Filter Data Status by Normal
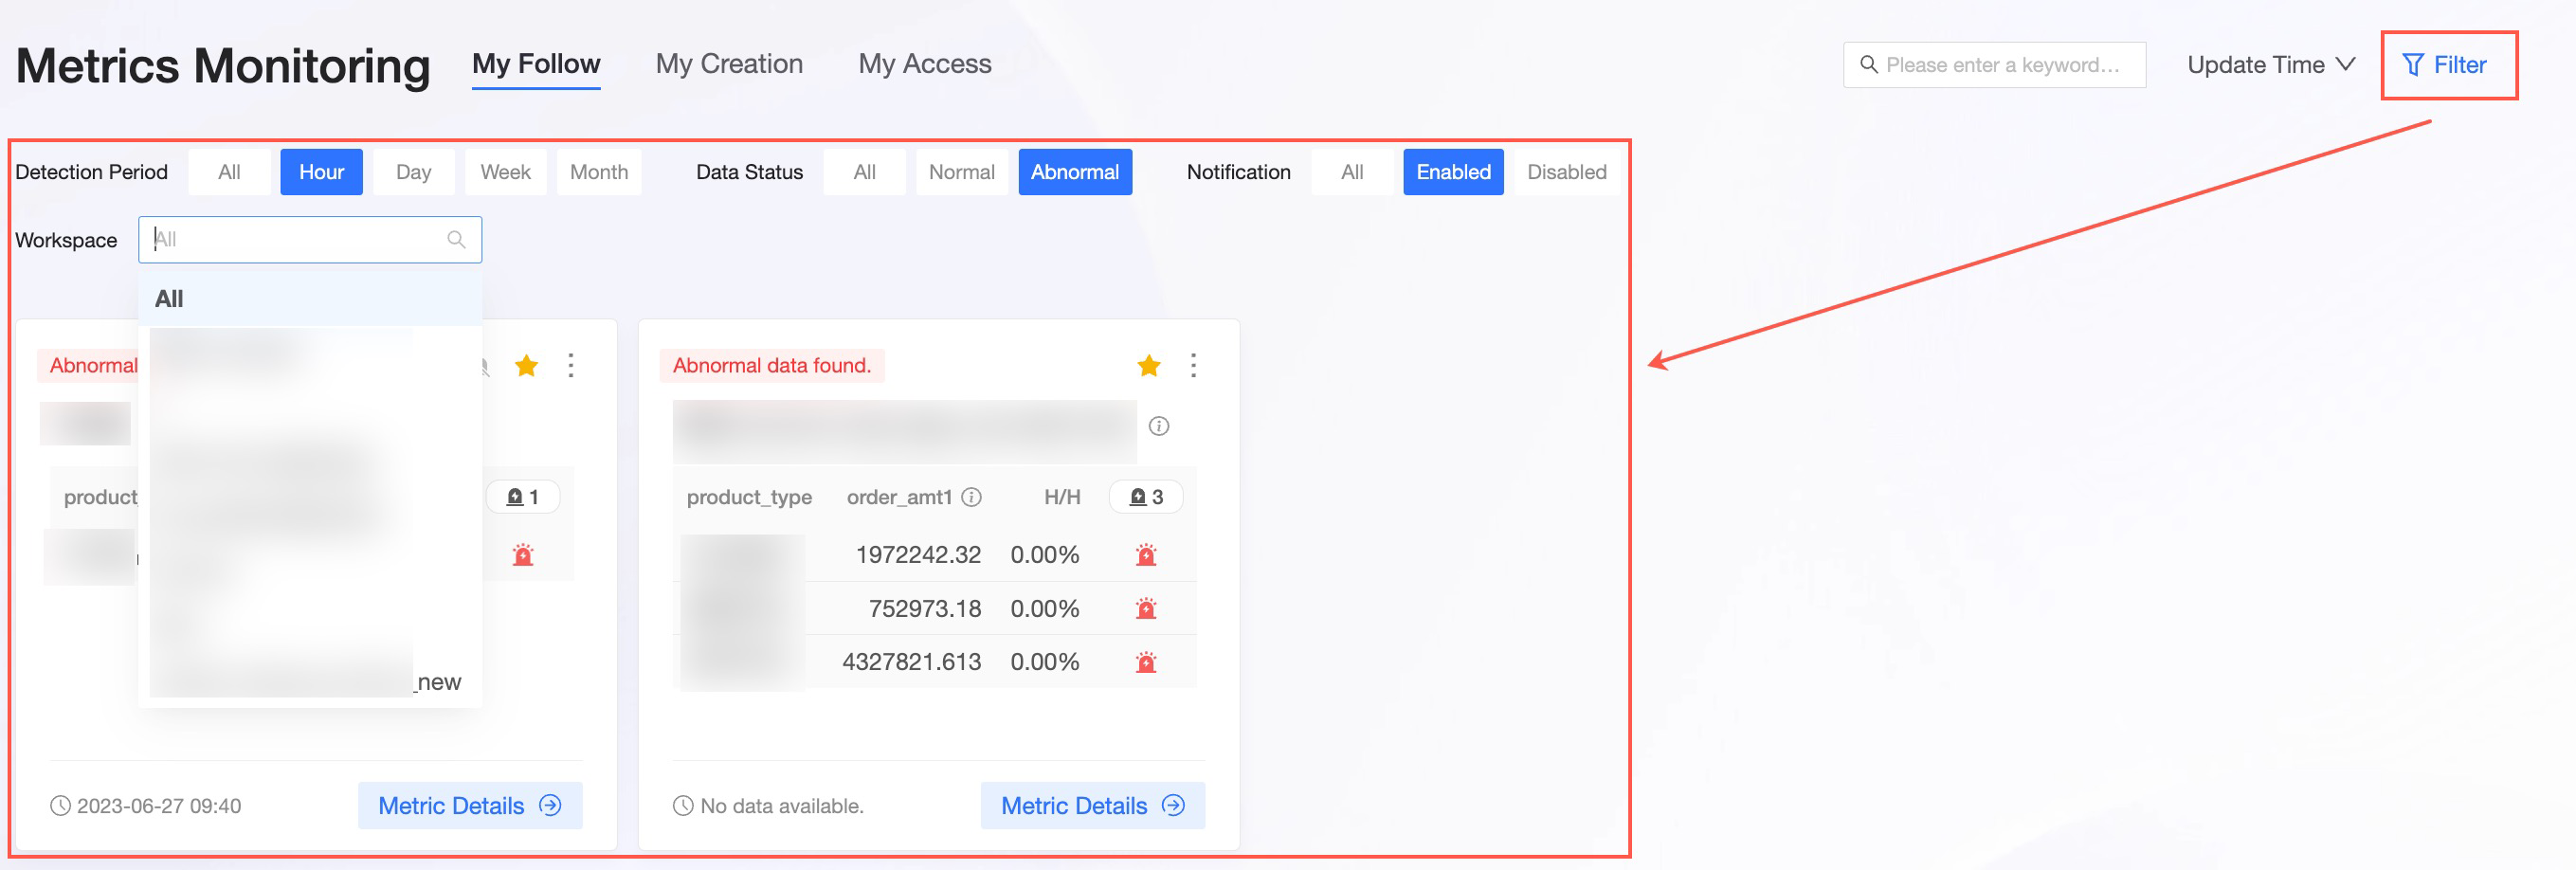 tap(962, 172)
